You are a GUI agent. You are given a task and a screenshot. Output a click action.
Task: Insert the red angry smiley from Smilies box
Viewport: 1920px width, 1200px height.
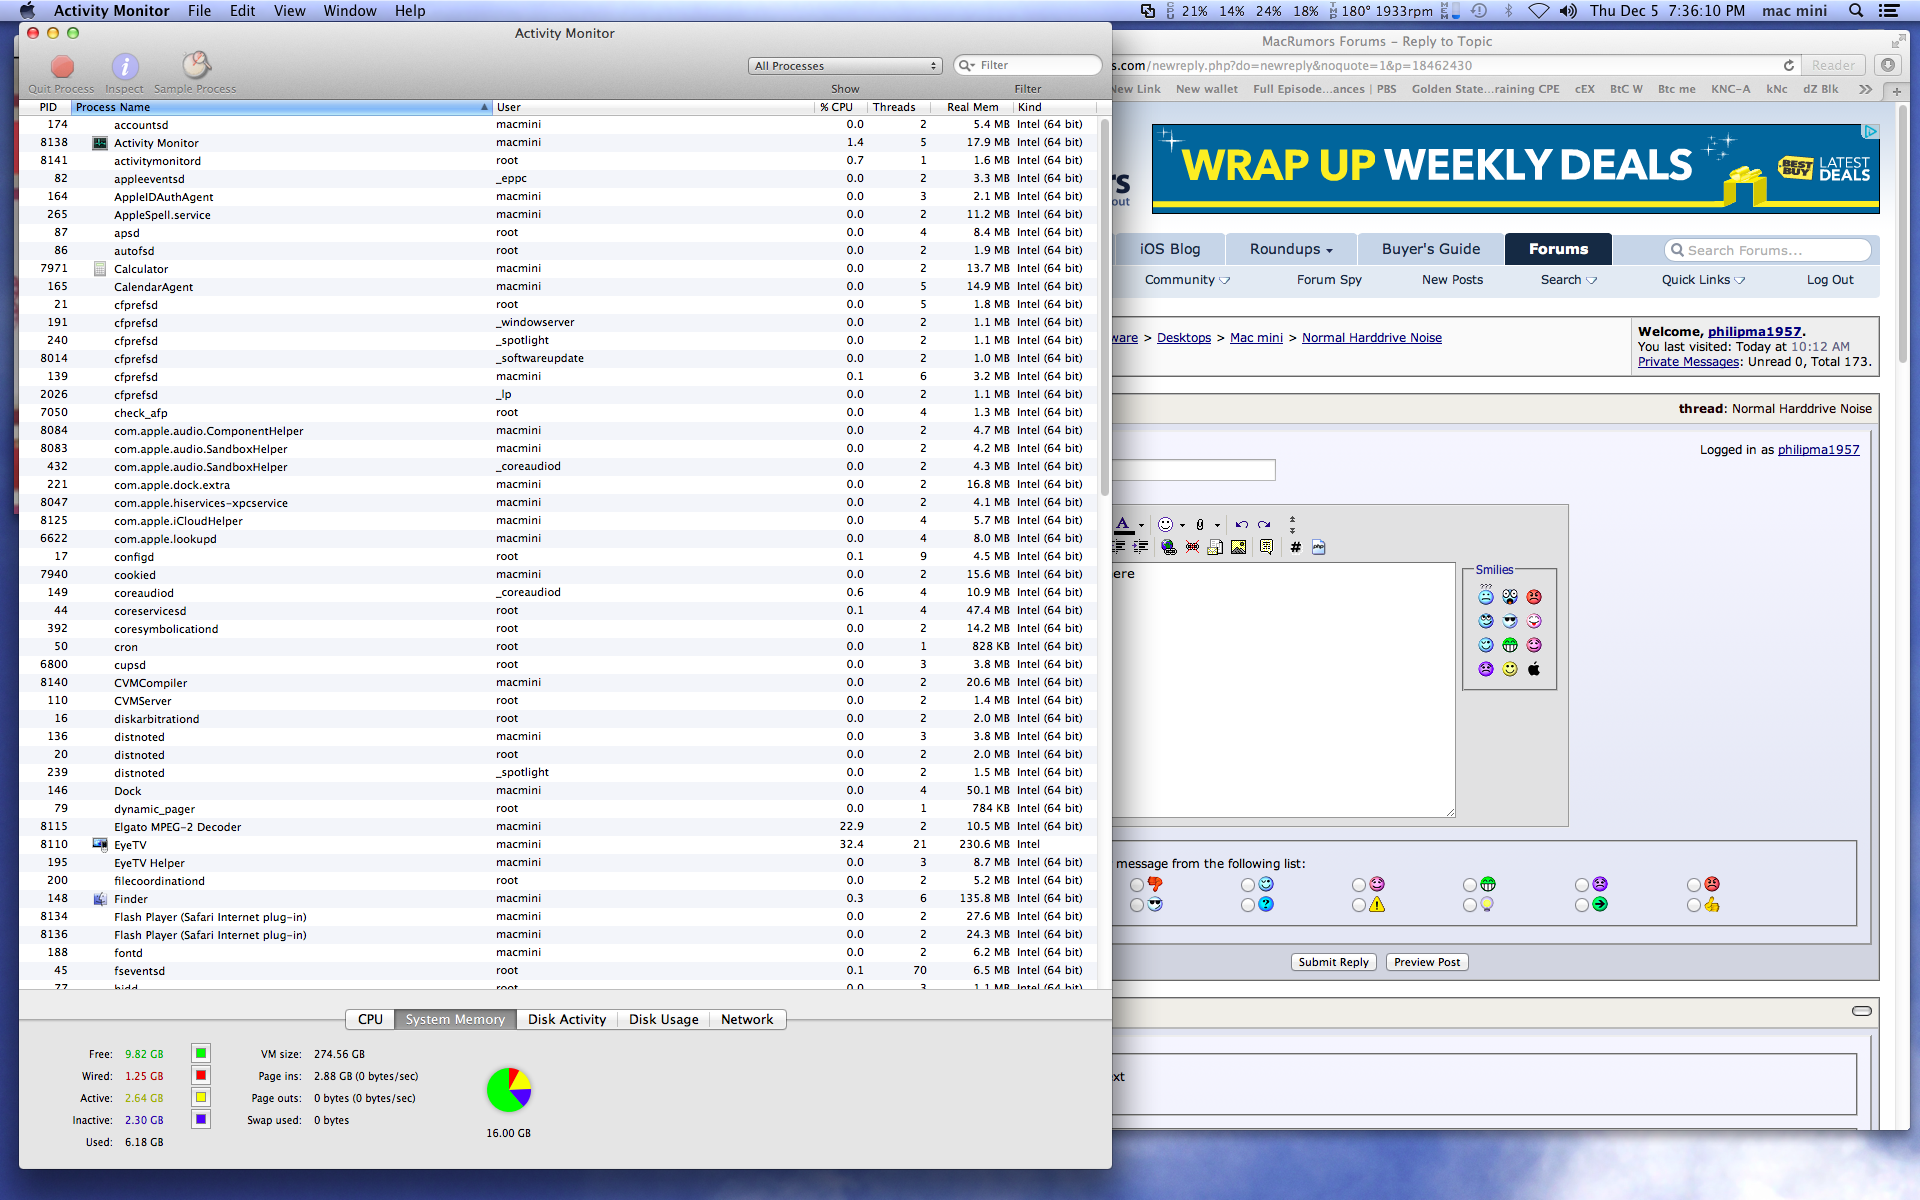[x=1534, y=597]
